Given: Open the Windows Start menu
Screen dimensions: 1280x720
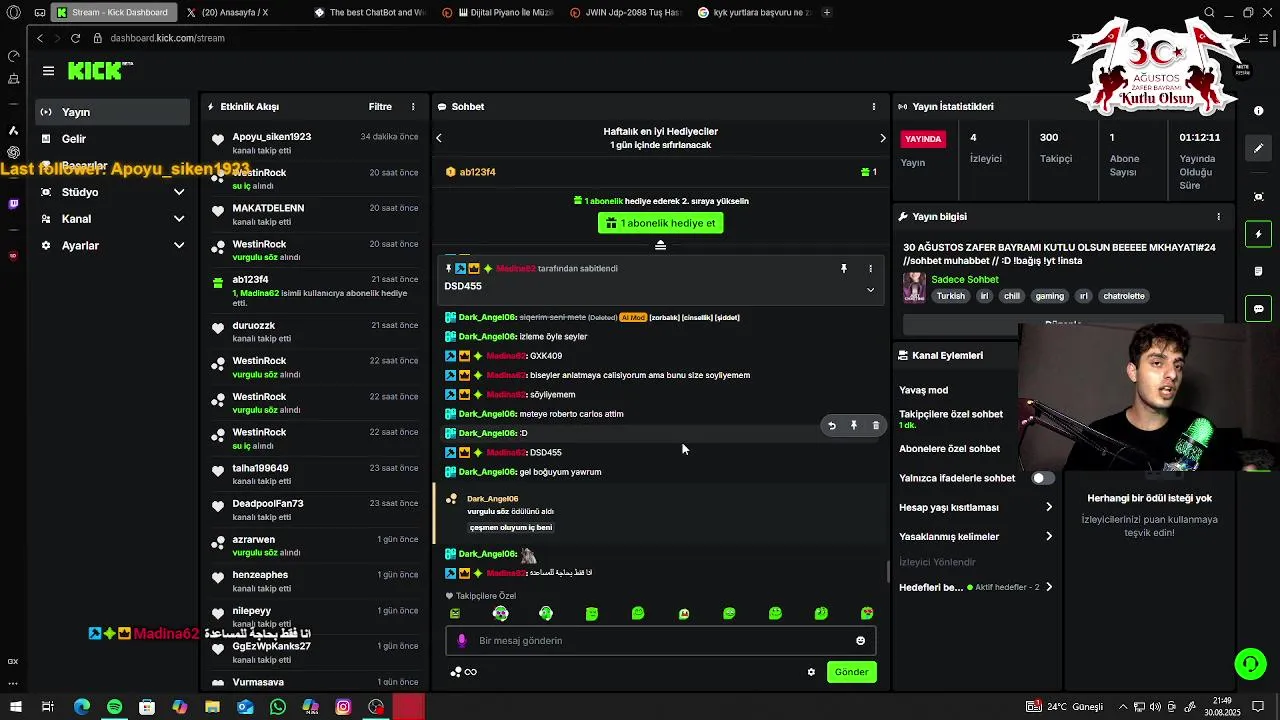Looking at the screenshot, I should (x=15, y=707).
